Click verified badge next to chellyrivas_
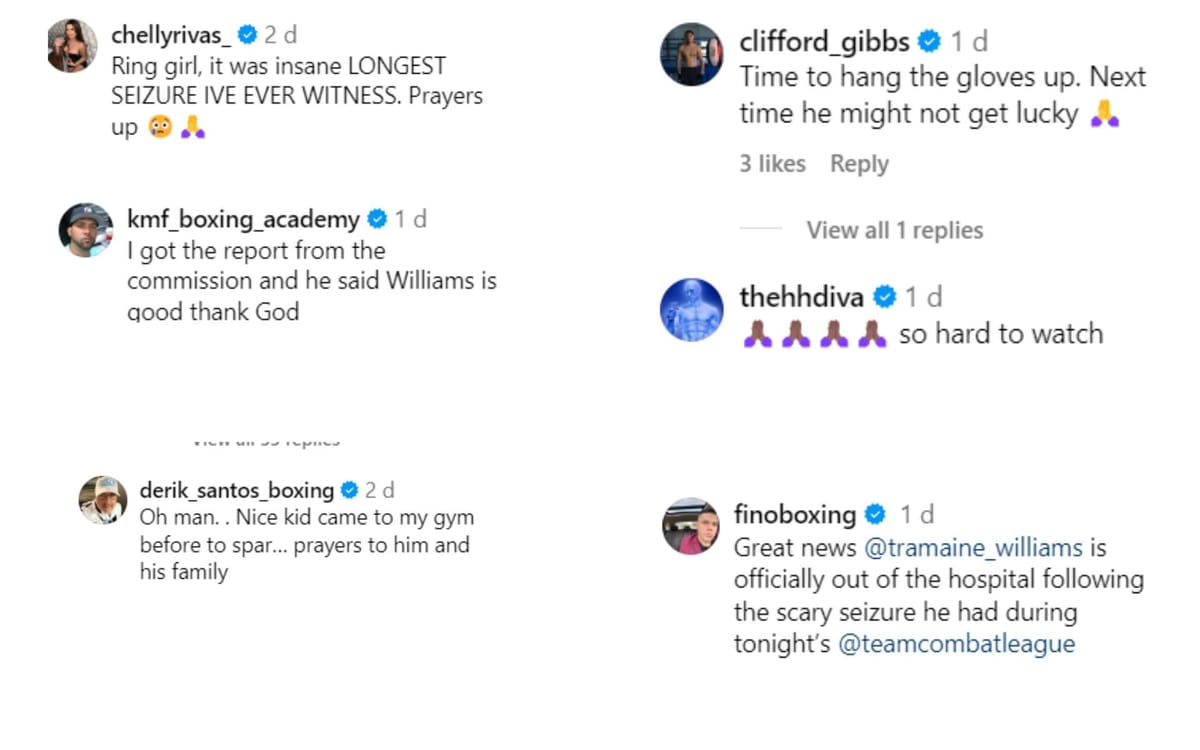 pyautogui.click(x=247, y=36)
